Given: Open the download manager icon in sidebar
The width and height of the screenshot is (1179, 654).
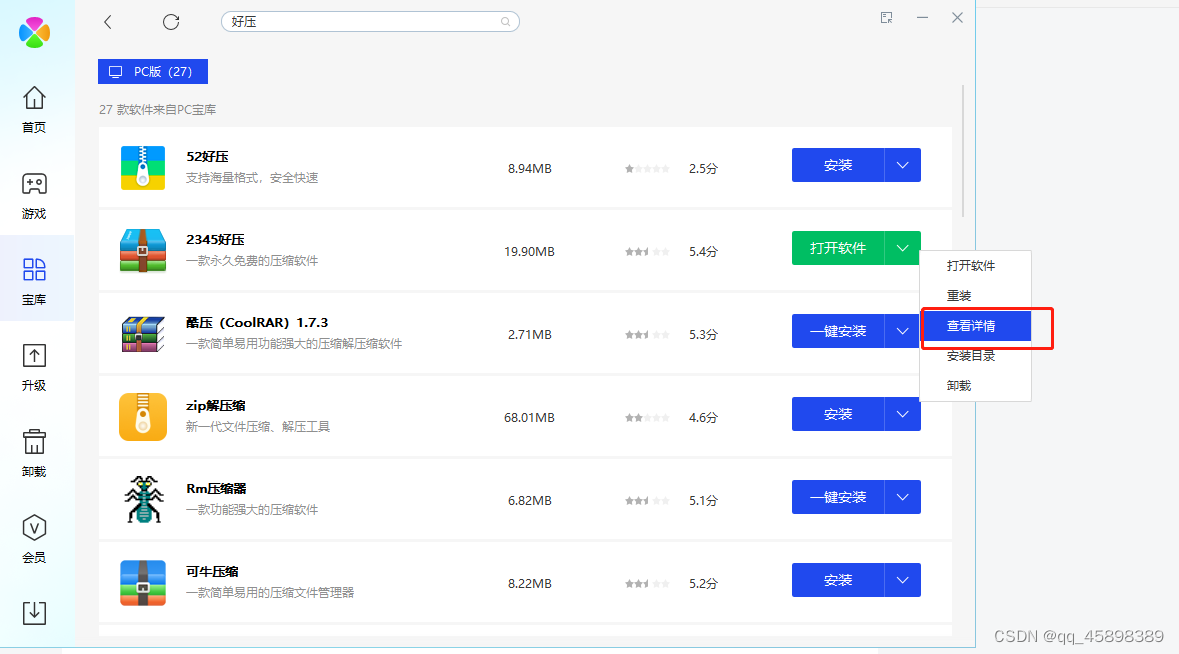Looking at the screenshot, I should pyautogui.click(x=34, y=613).
